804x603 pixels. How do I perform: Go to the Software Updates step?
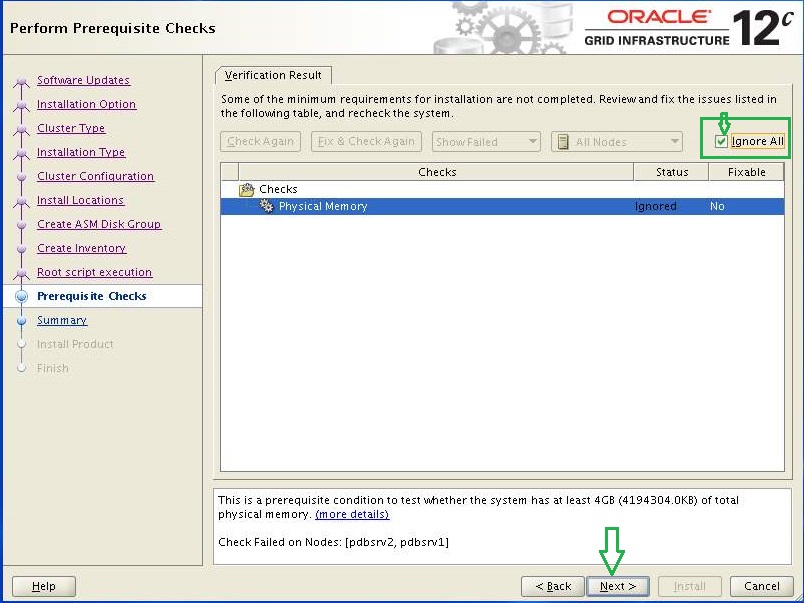click(83, 81)
